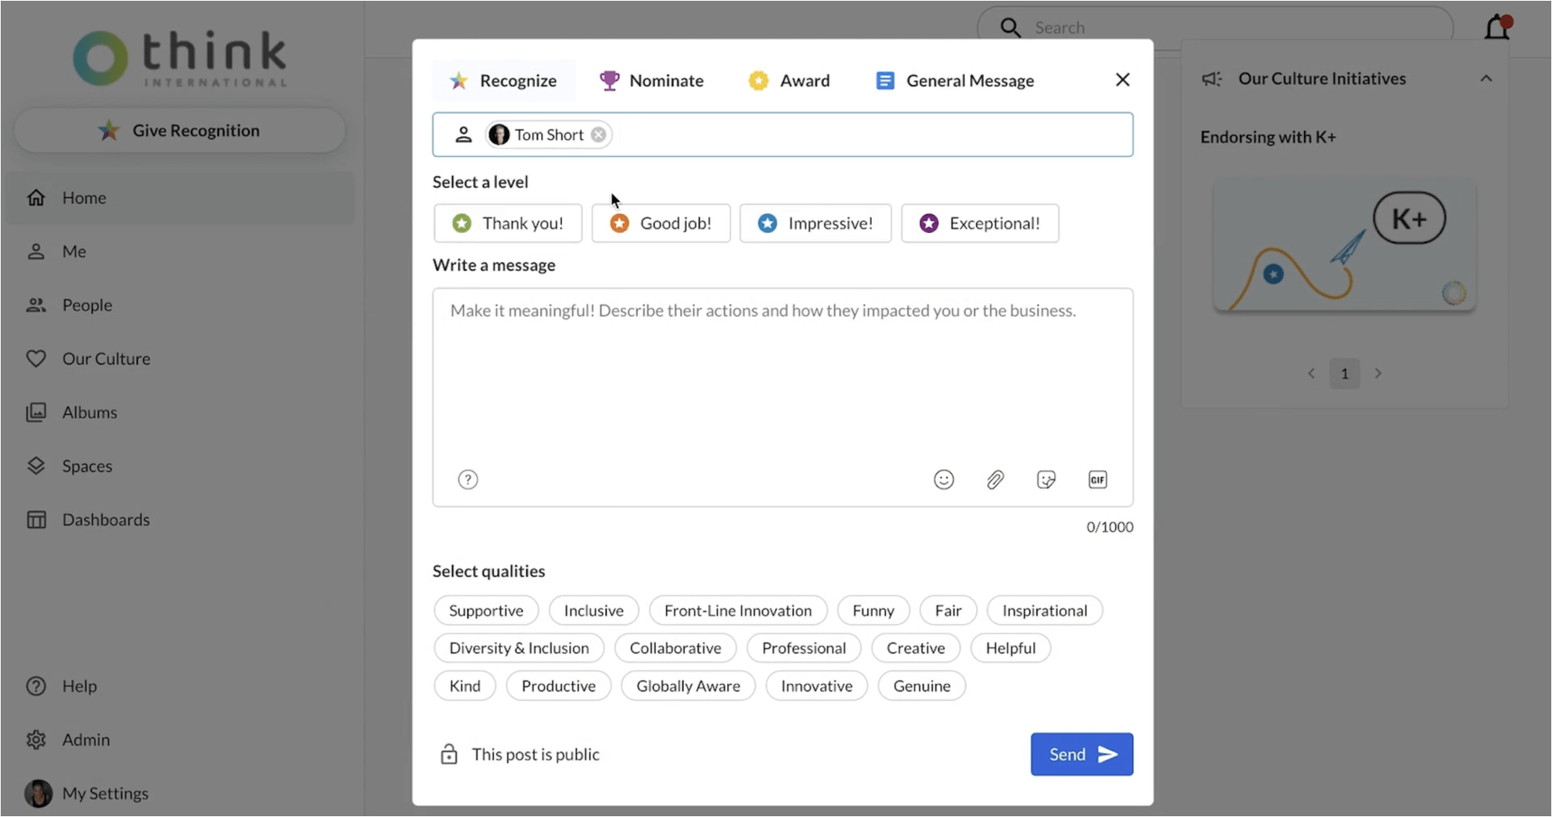Screen dimensions: 1552x817
Task: Click the Endorsing with K+ thumbnail
Action: [1344, 246]
